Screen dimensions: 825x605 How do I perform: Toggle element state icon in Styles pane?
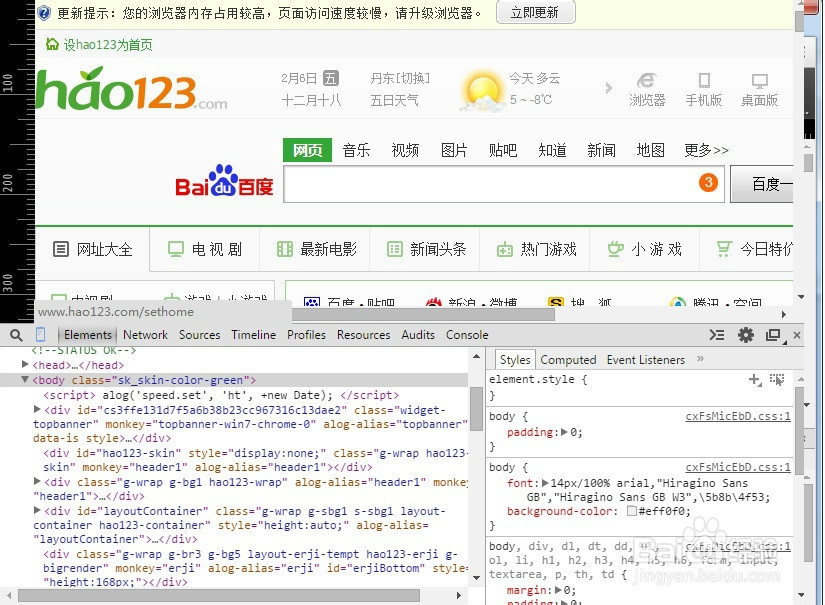coord(777,379)
